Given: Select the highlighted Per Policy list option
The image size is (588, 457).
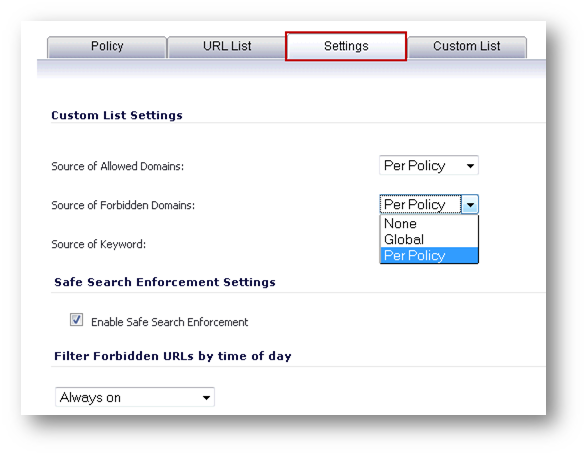Looking at the screenshot, I should (x=429, y=255).
